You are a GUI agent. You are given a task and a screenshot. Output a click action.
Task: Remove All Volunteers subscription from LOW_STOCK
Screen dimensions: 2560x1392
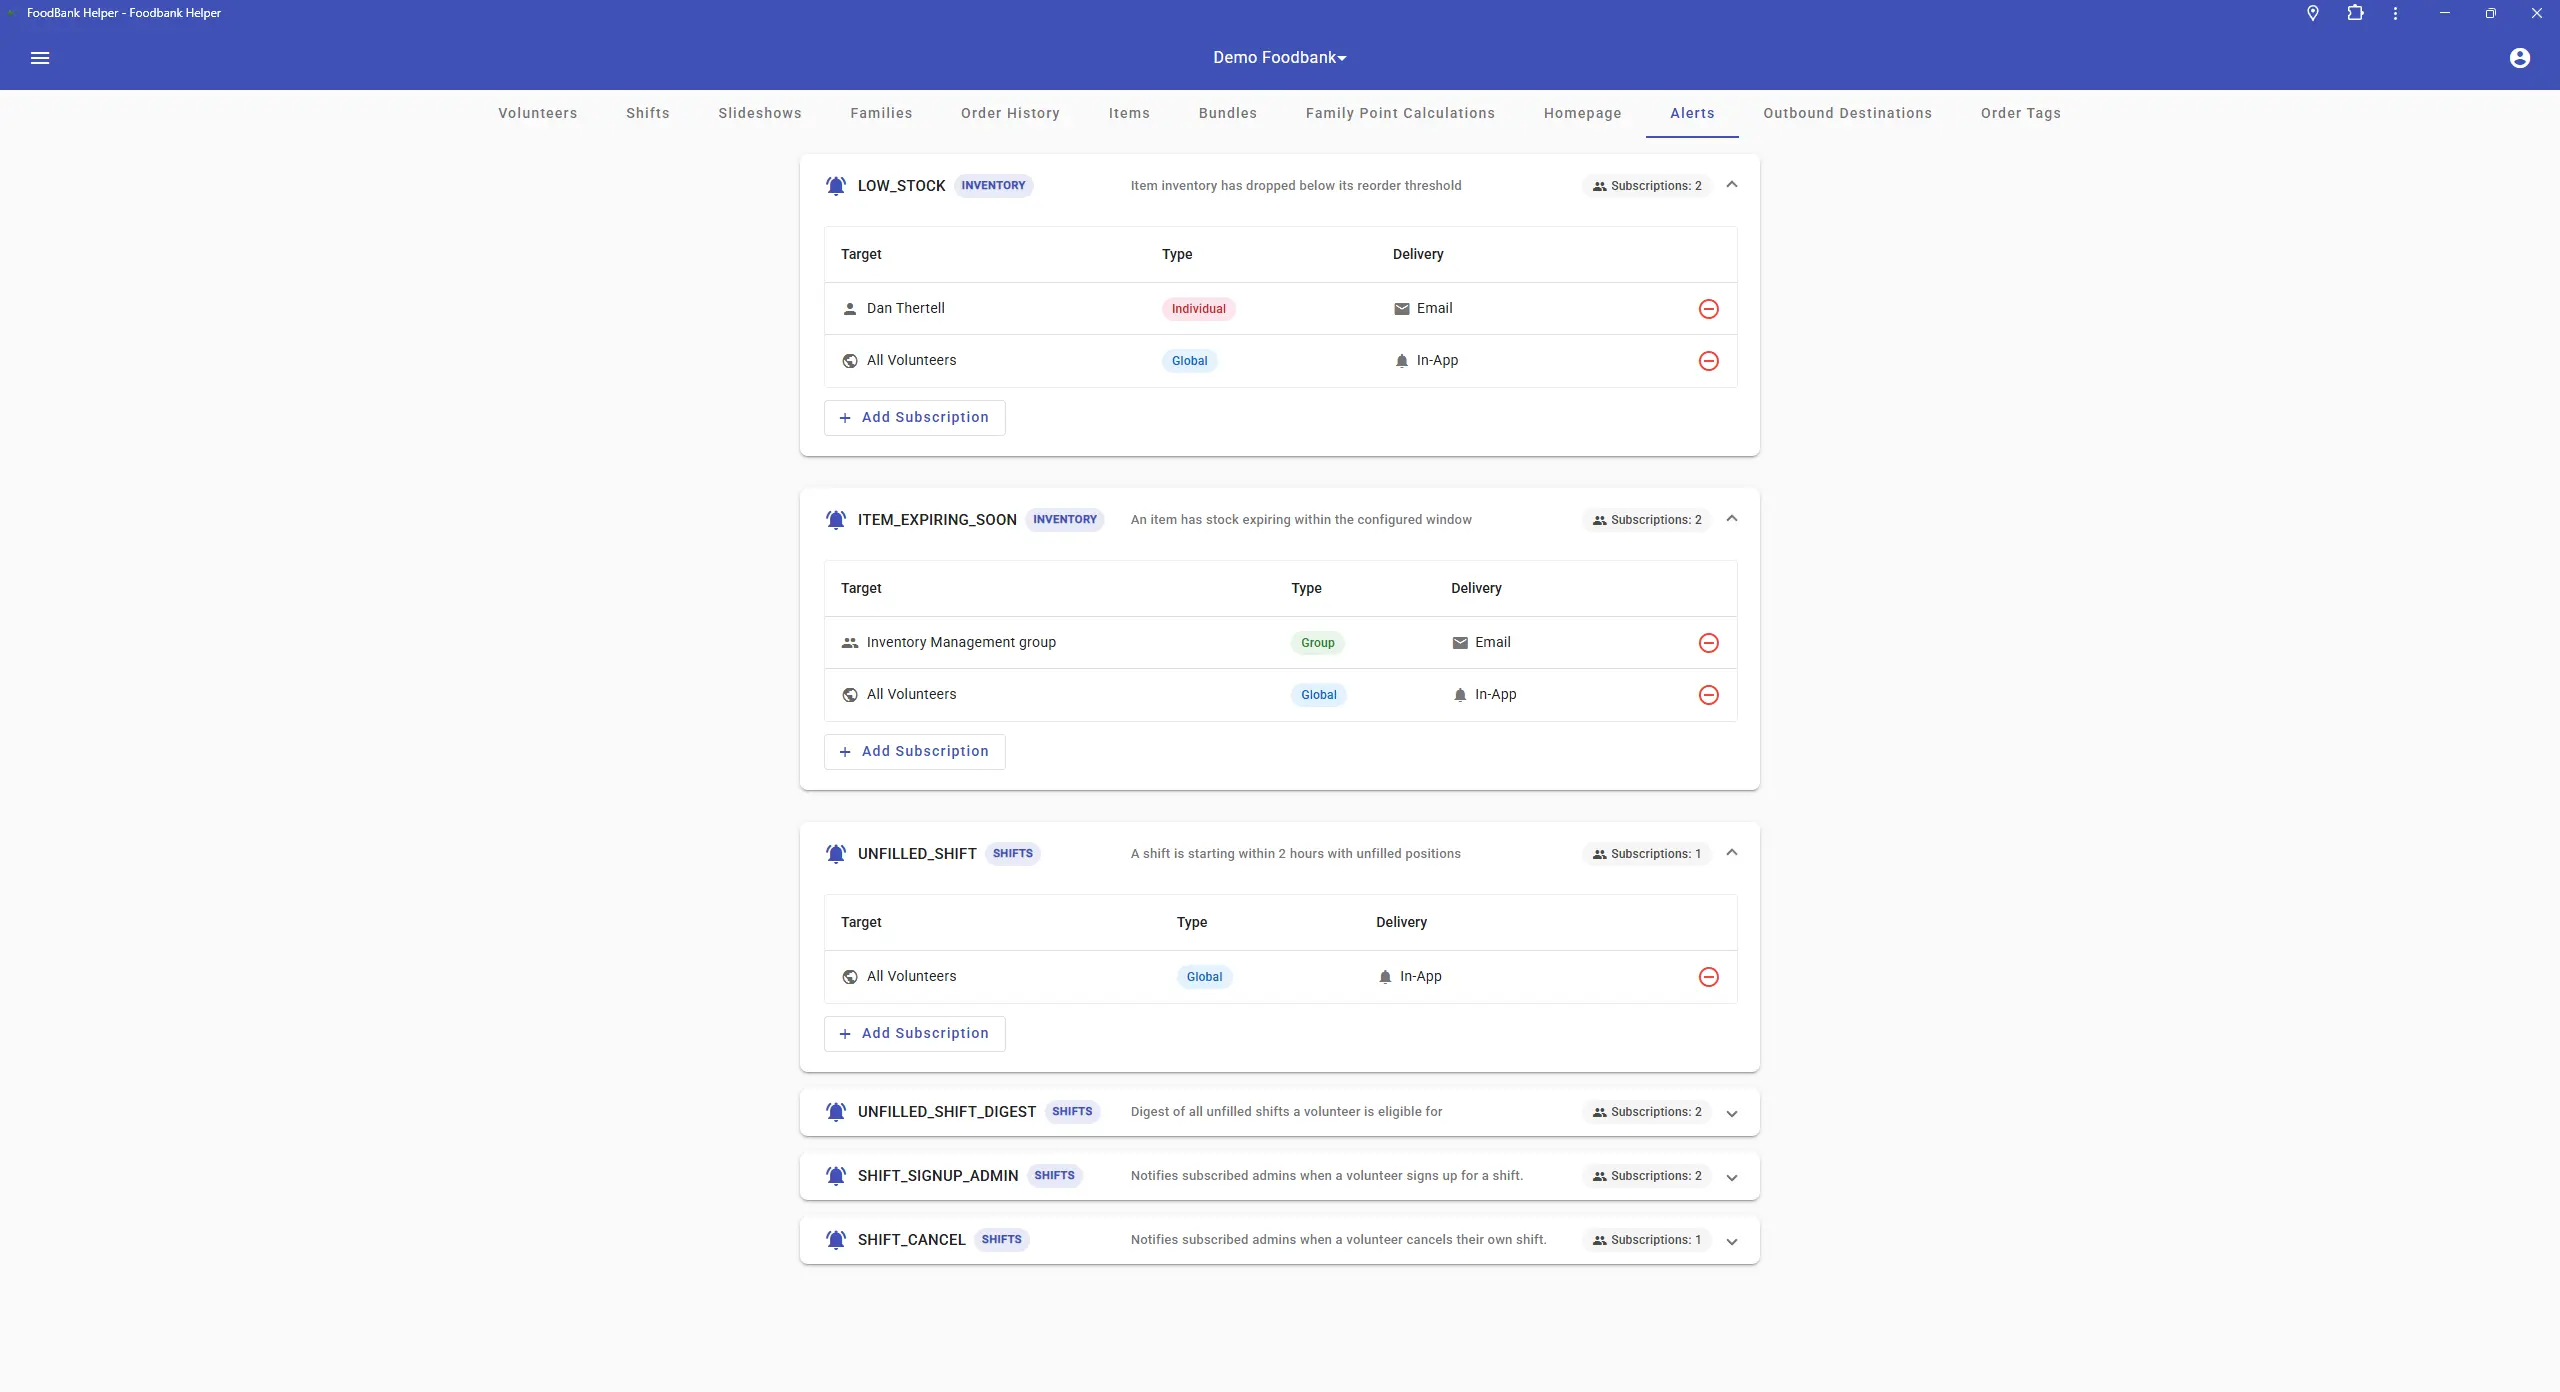click(1708, 361)
